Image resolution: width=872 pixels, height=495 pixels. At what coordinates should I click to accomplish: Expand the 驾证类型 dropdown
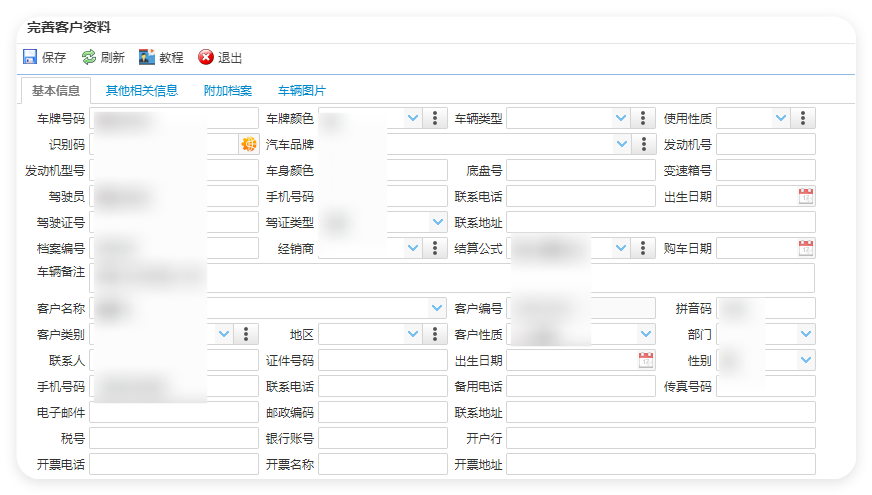(x=438, y=222)
